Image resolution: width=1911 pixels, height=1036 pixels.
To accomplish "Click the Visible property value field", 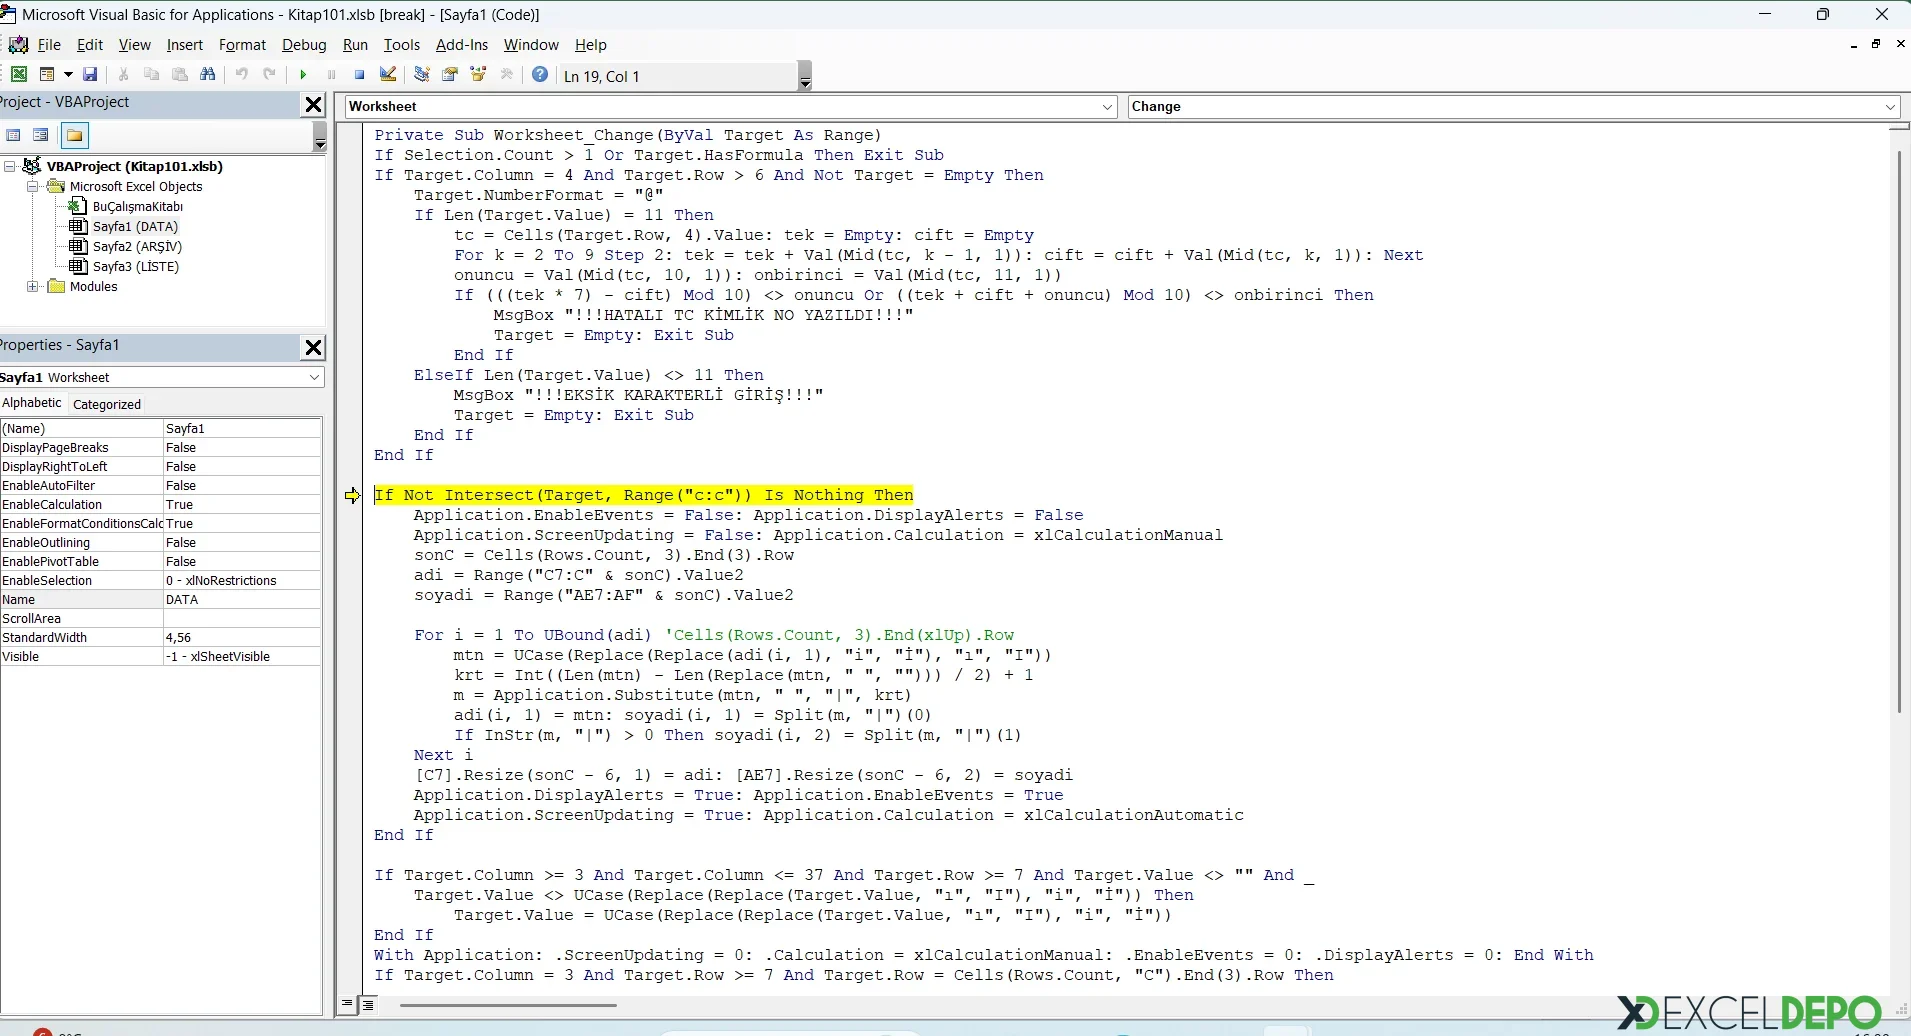I will point(241,657).
